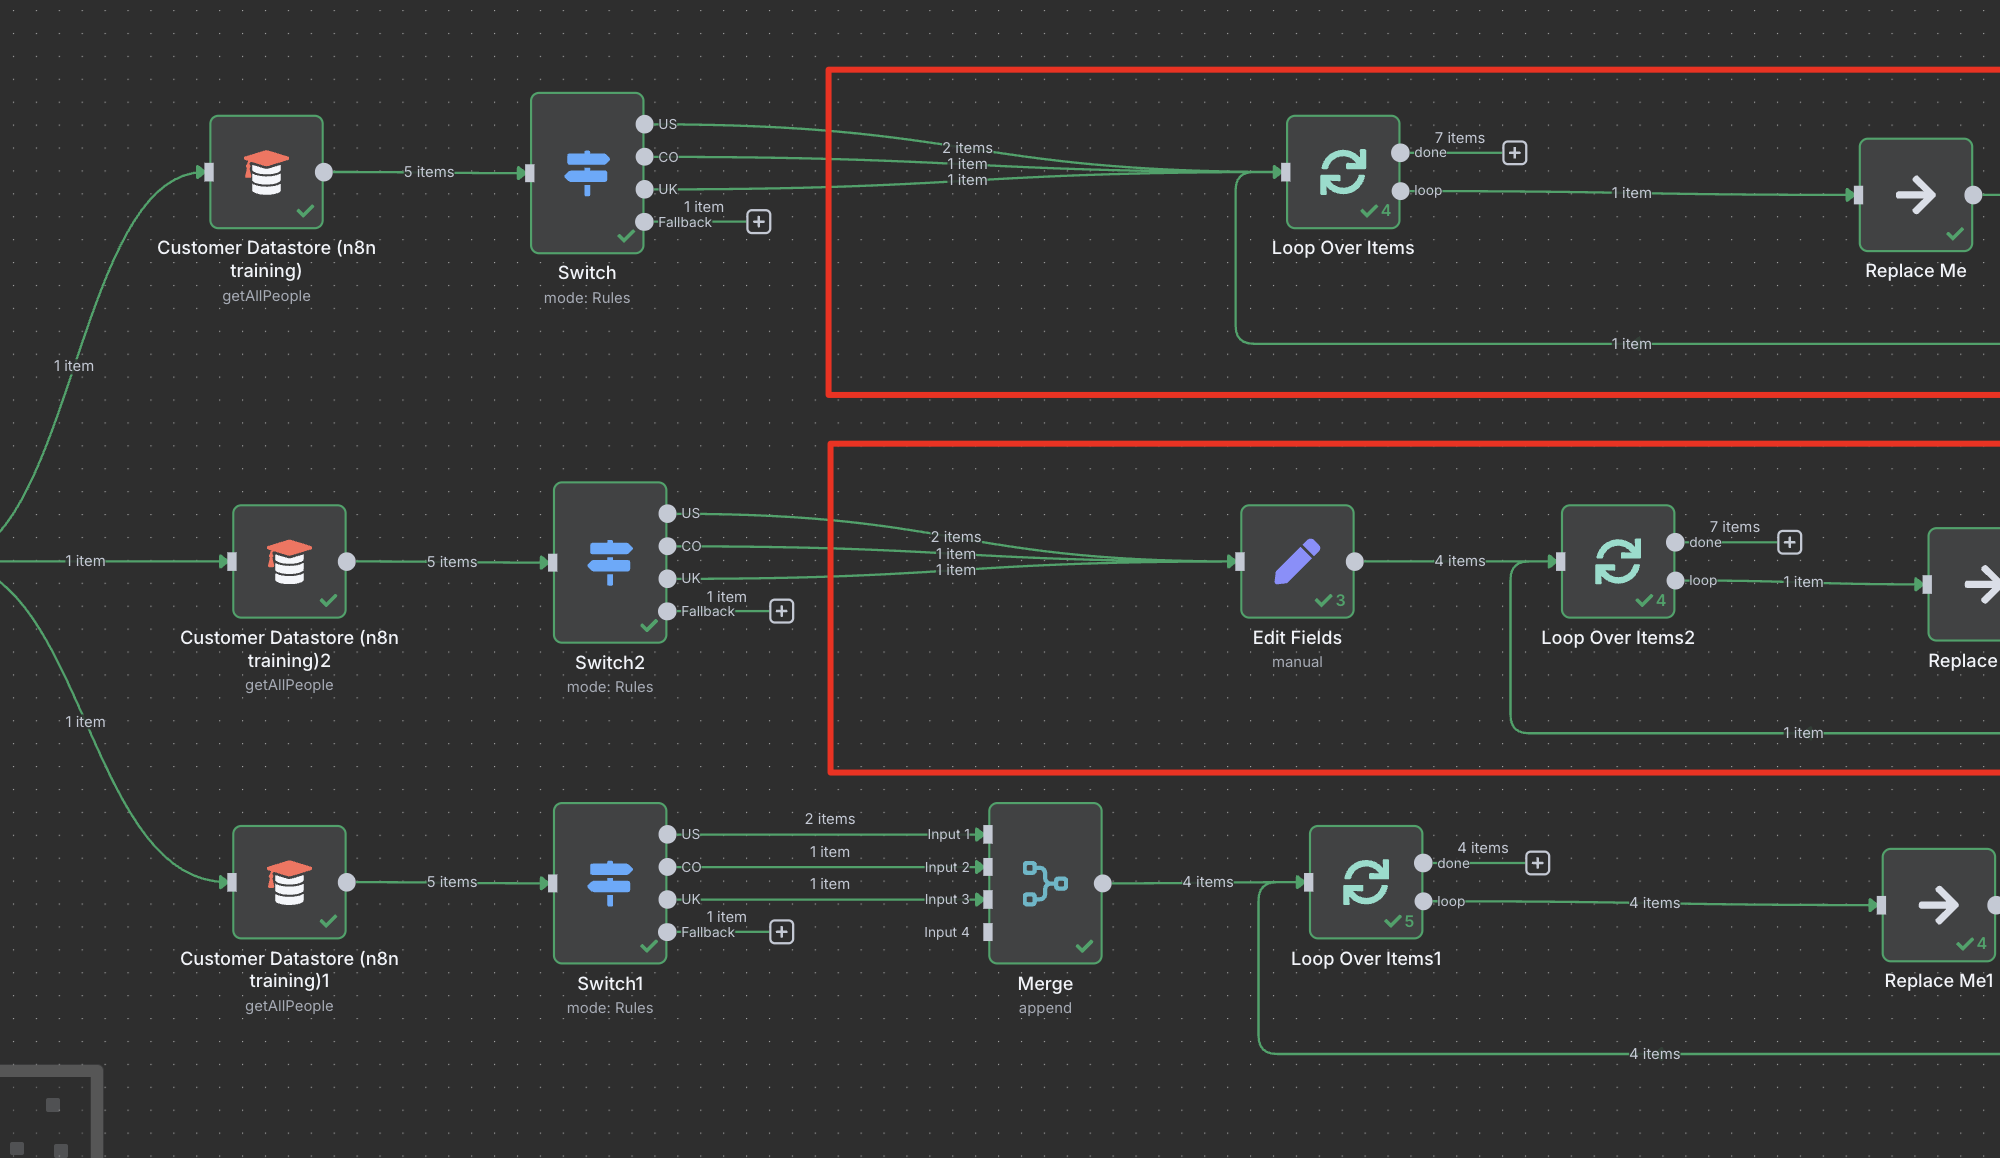This screenshot has width=2000, height=1158.
Task: Click the minimap in bottom-left corner
Action: coord(50,1115)
